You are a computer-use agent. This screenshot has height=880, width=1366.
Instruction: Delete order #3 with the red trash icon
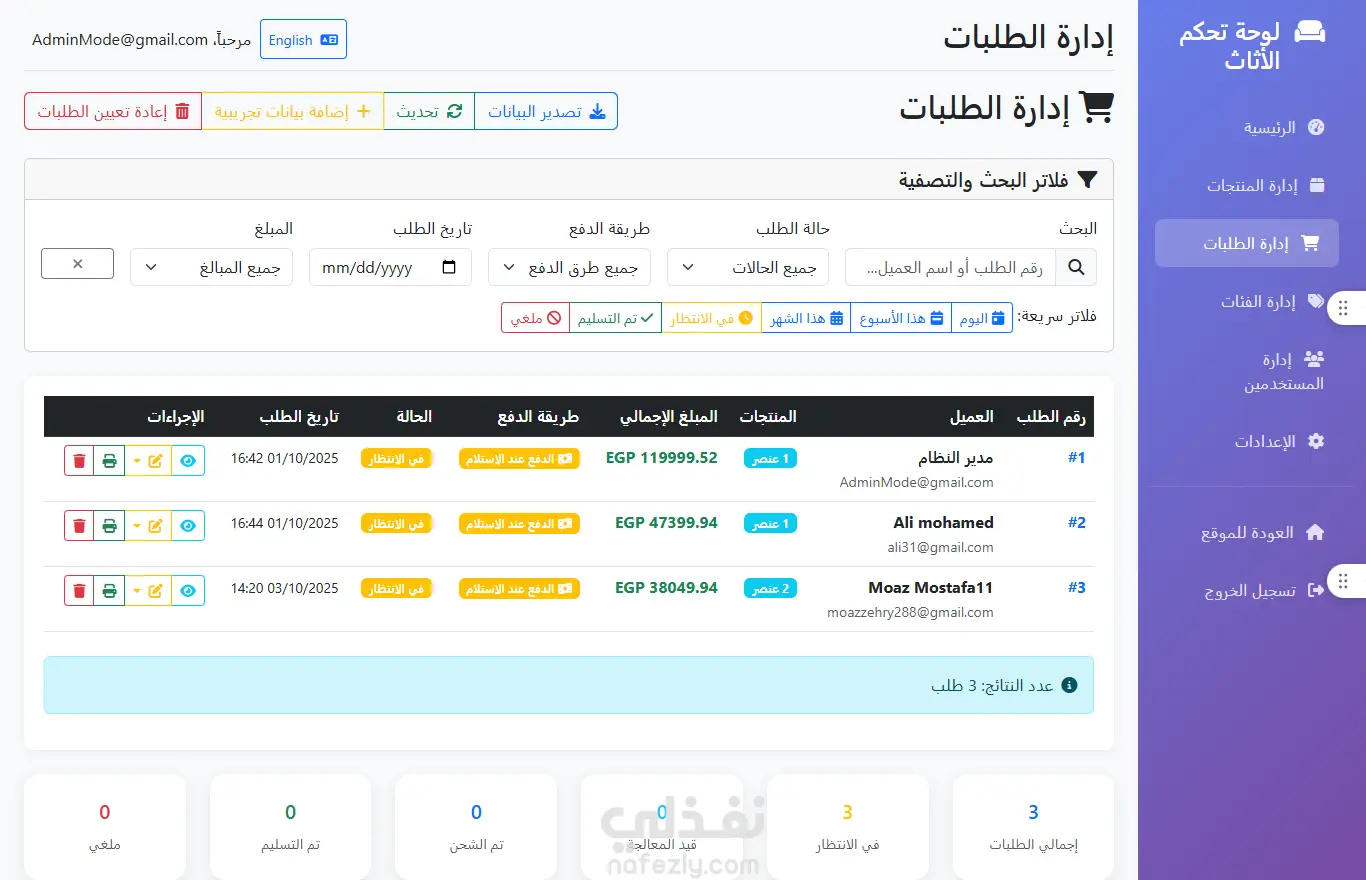click(79, 591)
